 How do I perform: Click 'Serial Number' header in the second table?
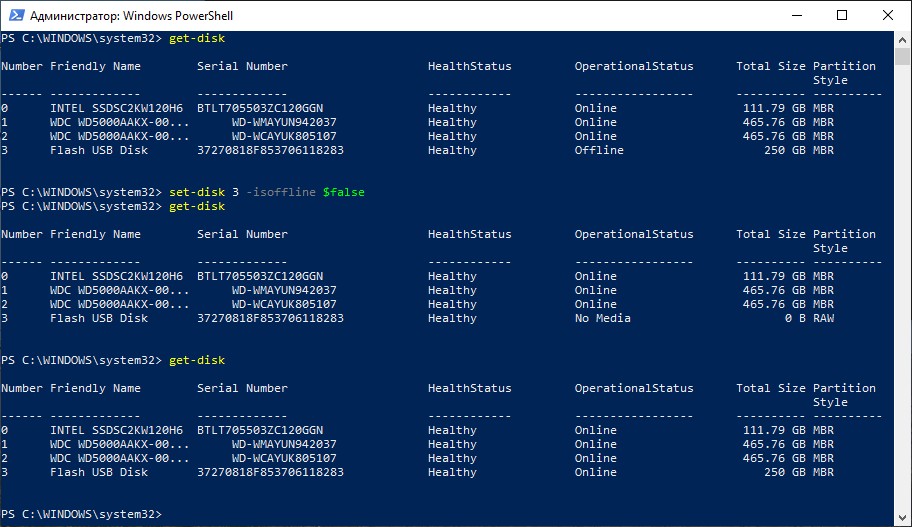click(242, 234)
